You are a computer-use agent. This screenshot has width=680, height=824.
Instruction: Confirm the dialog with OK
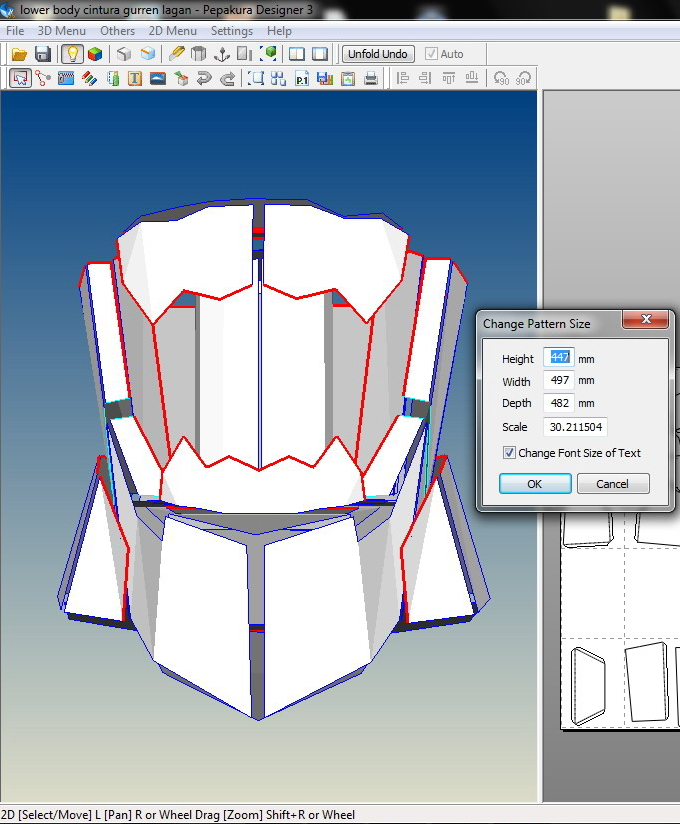[x=535, y=484]
